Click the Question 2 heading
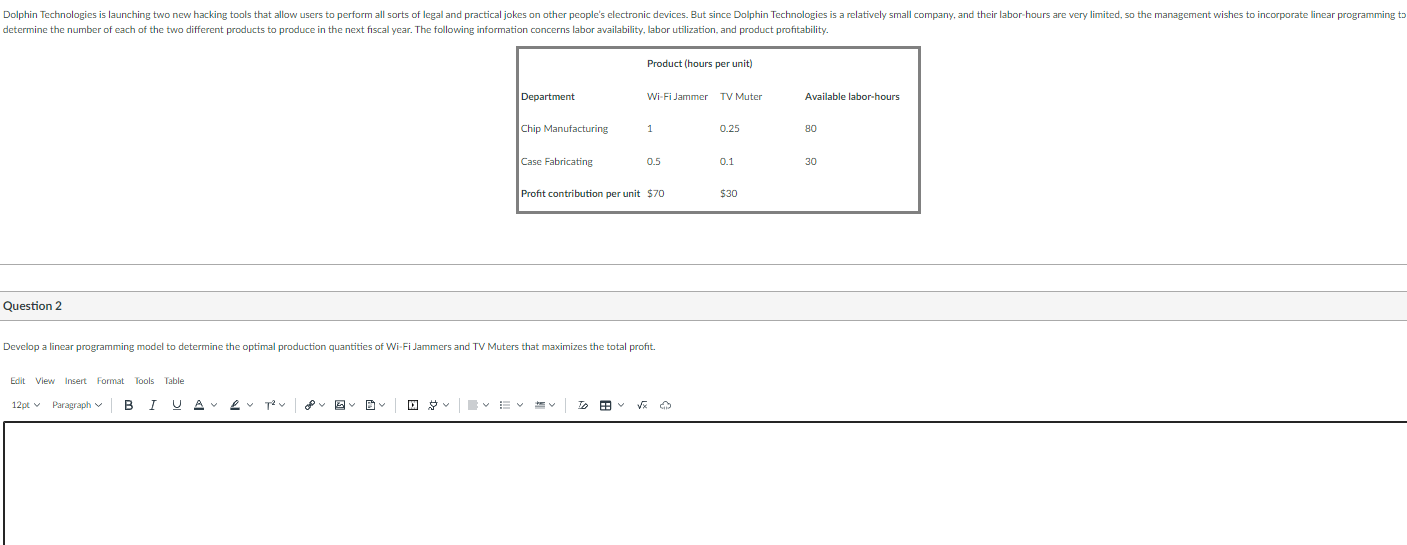Viewport: 1407px width, 545px height. pos(33,306)
